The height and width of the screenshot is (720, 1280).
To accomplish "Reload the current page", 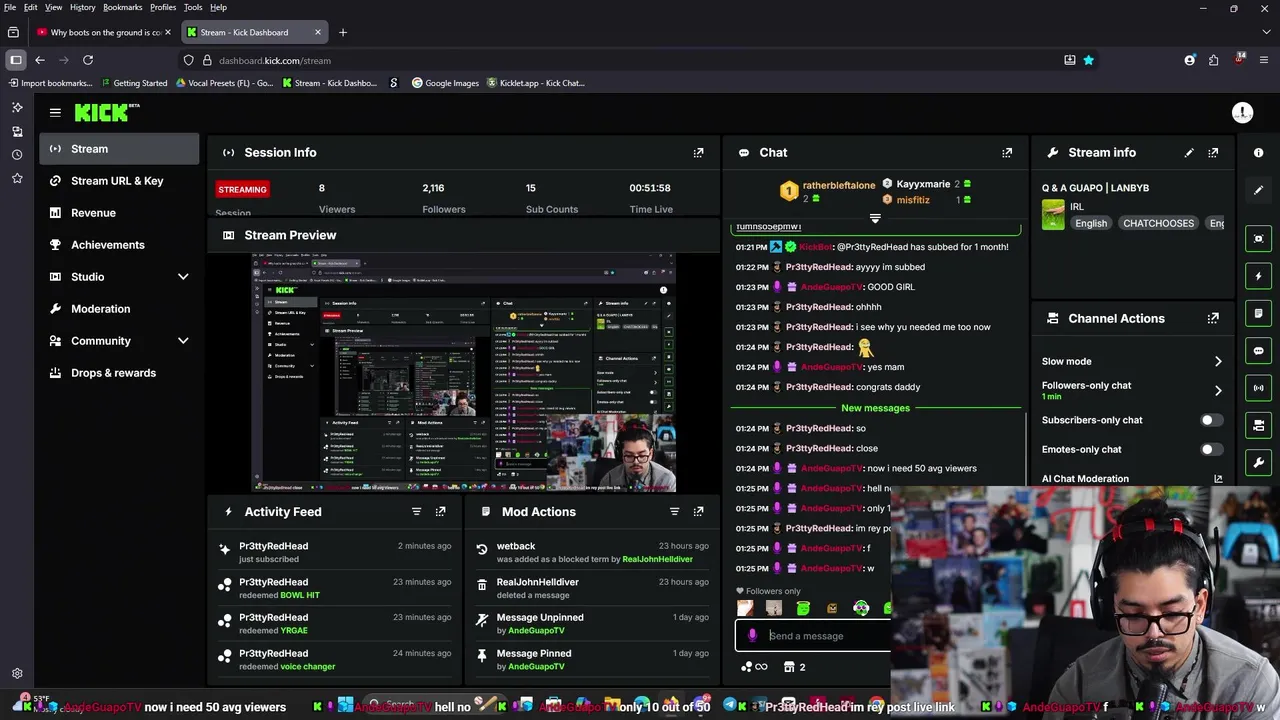I will pyautogui.click(x=88, y=60).
